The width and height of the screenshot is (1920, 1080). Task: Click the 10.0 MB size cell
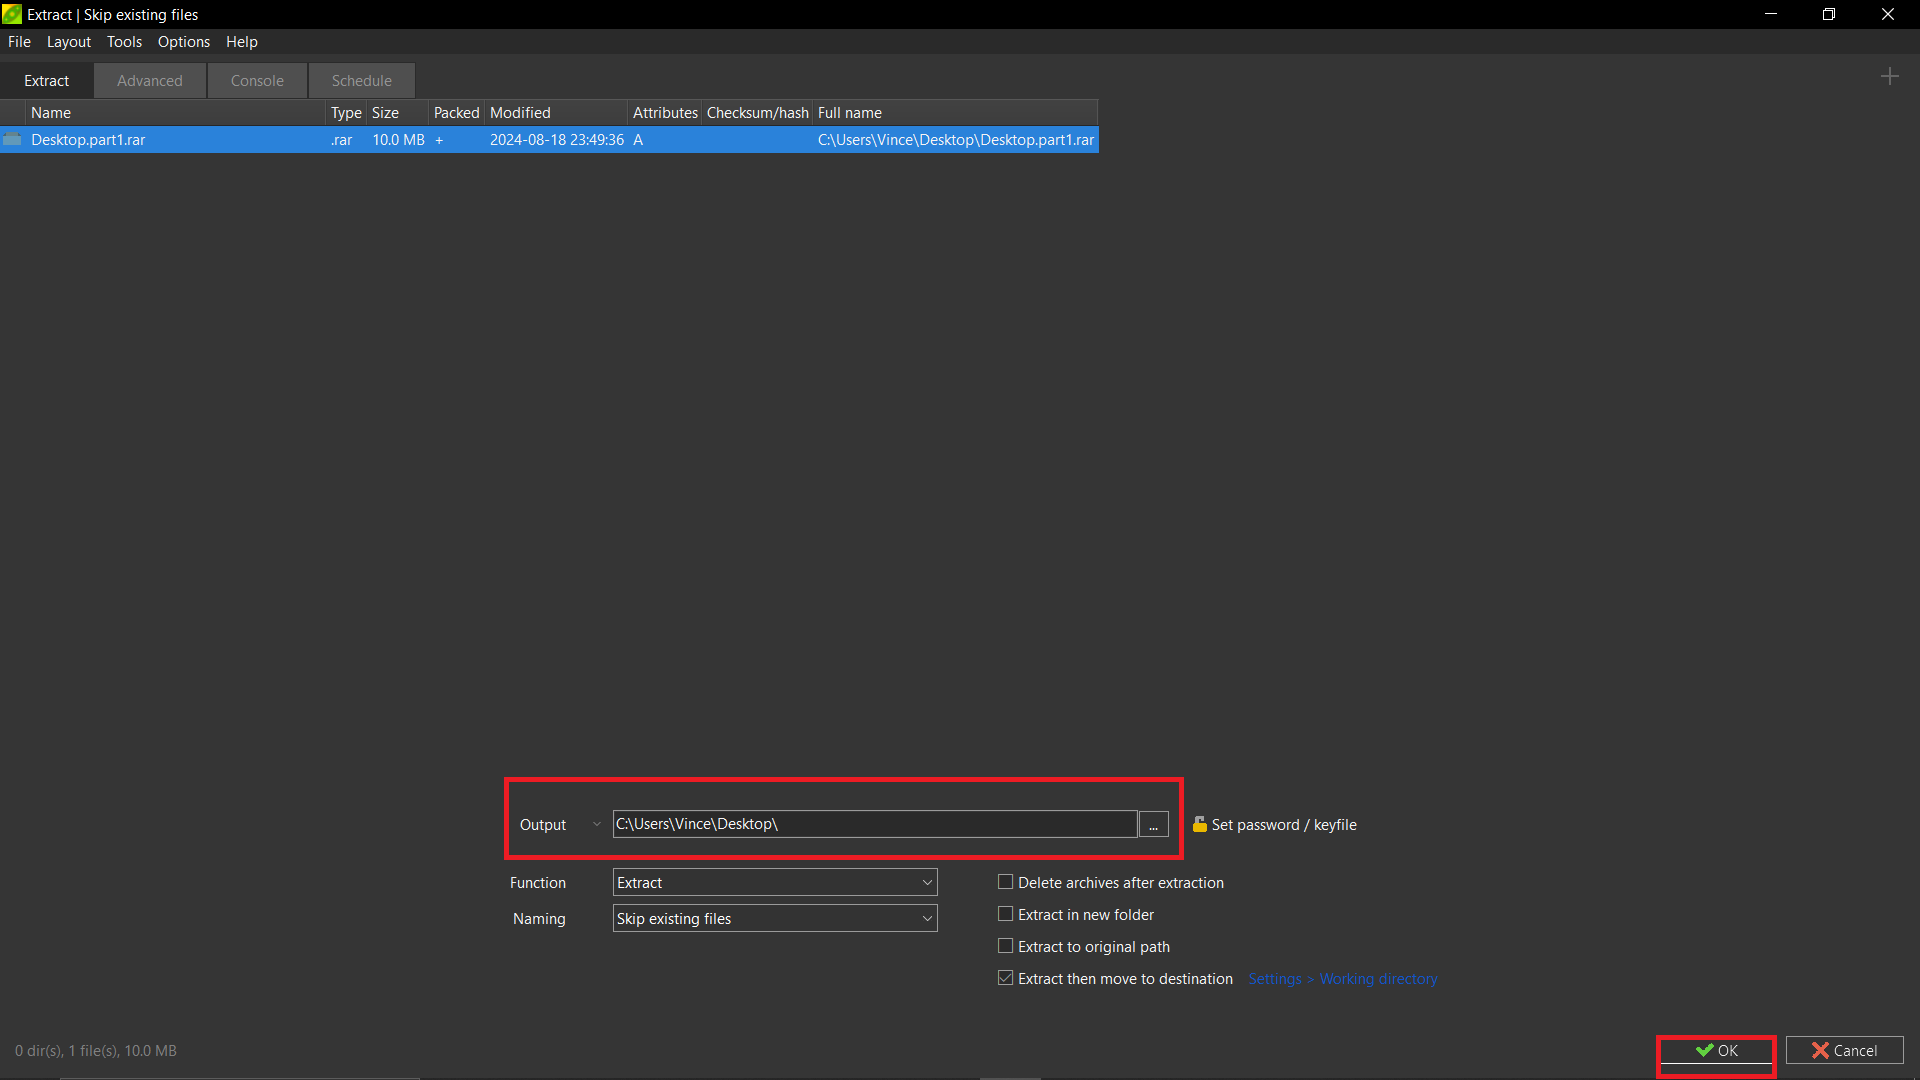tap(398, 140)
